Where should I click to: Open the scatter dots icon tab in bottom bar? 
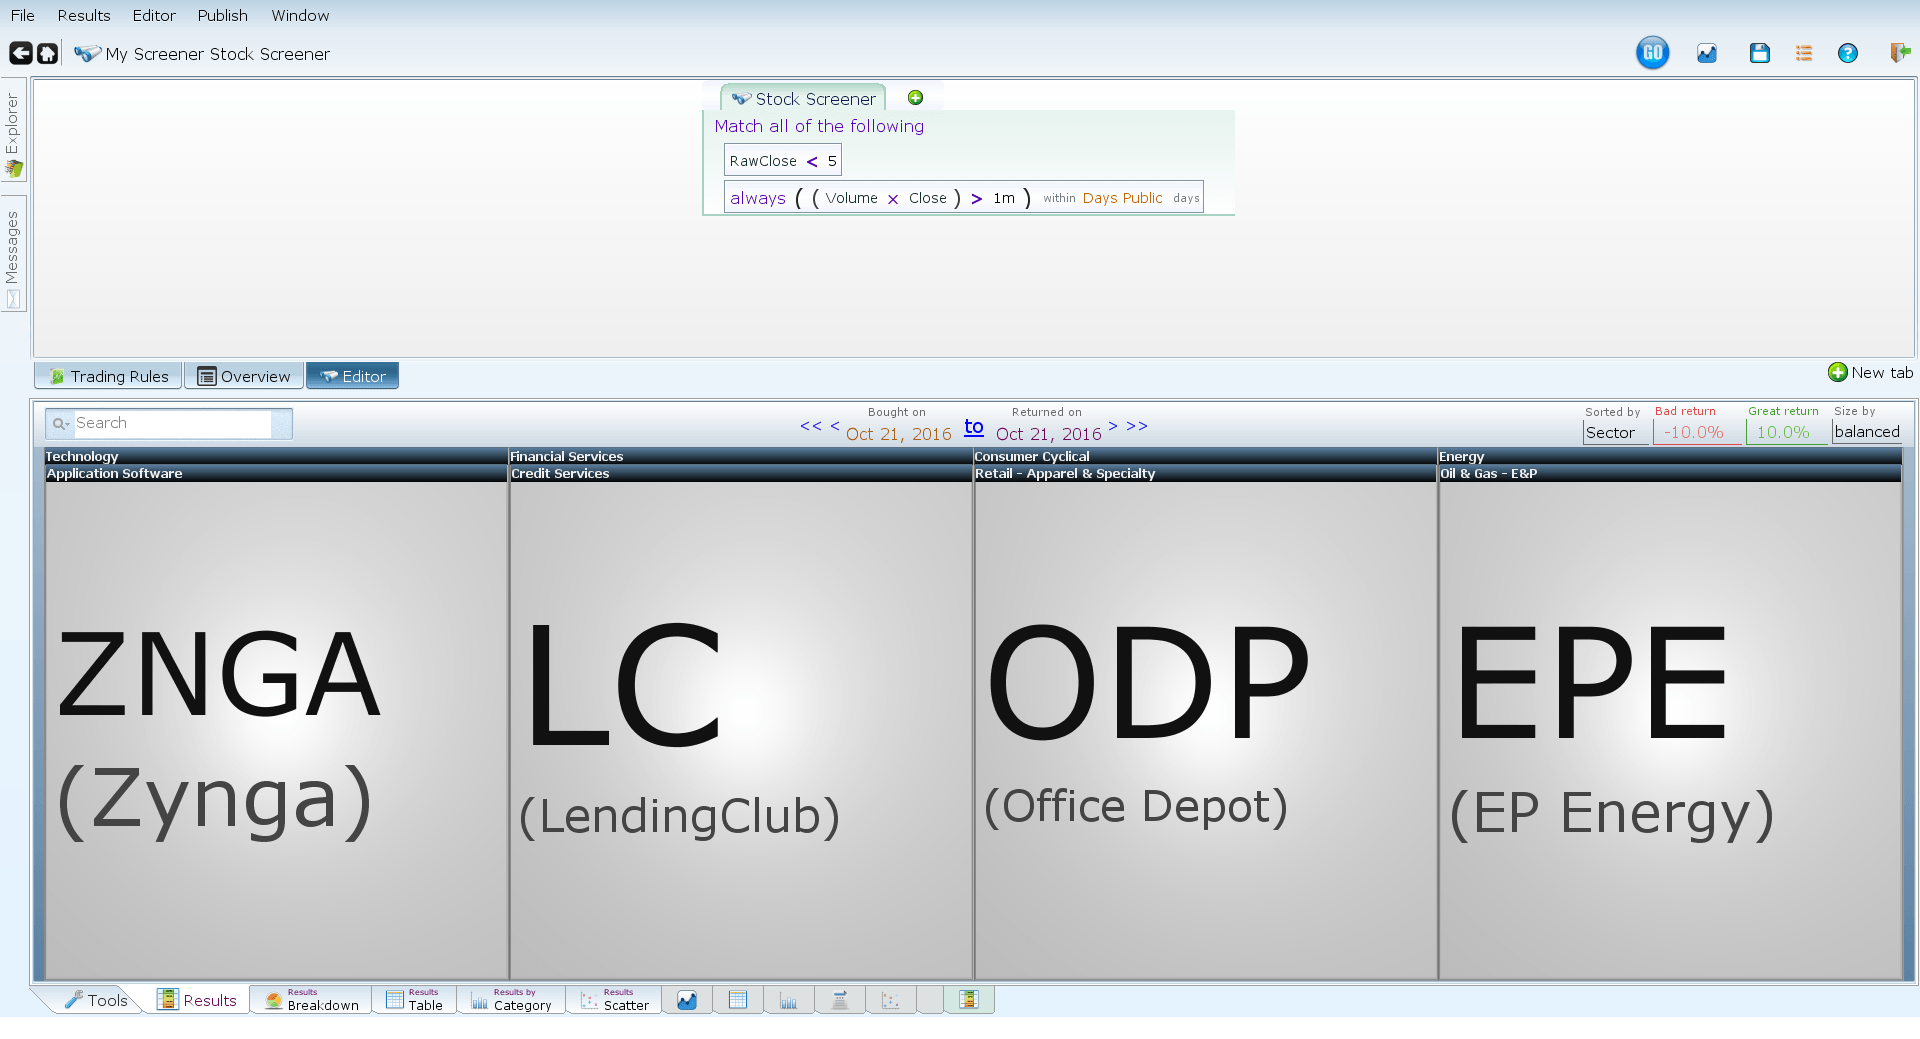[x=891, y=1000]
